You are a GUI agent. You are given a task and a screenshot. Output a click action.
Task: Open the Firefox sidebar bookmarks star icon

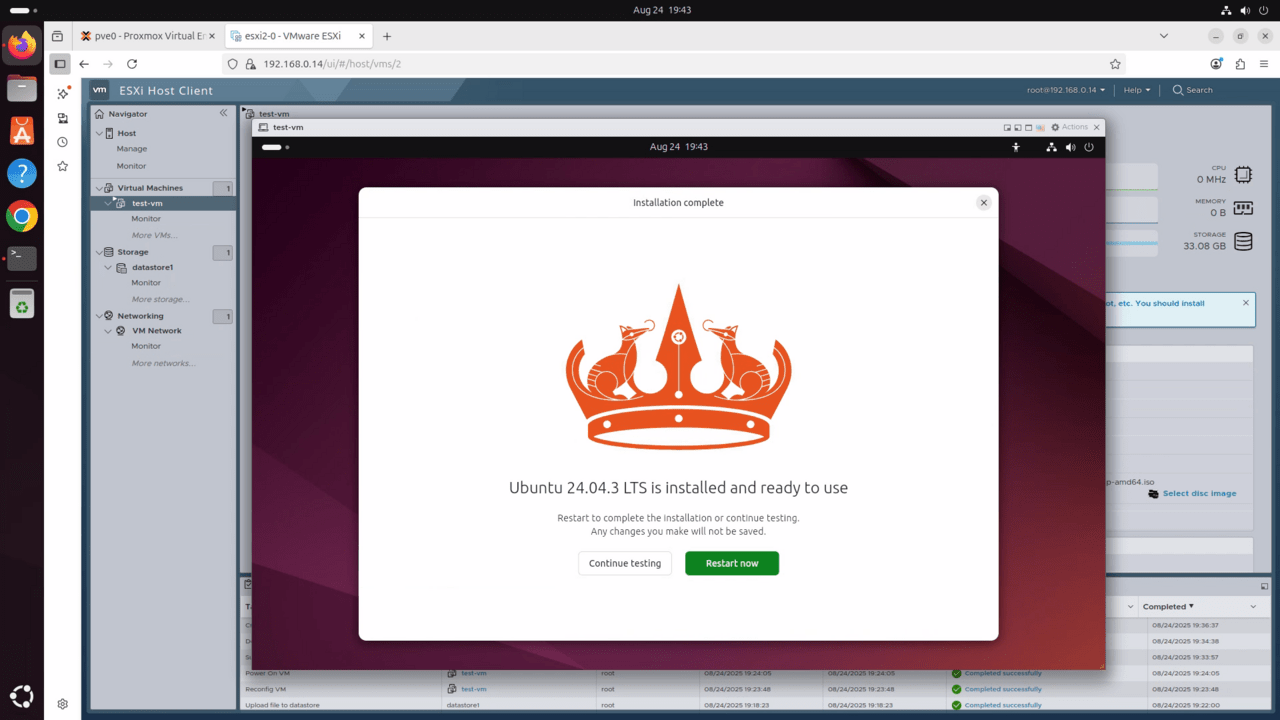point(62,166)
